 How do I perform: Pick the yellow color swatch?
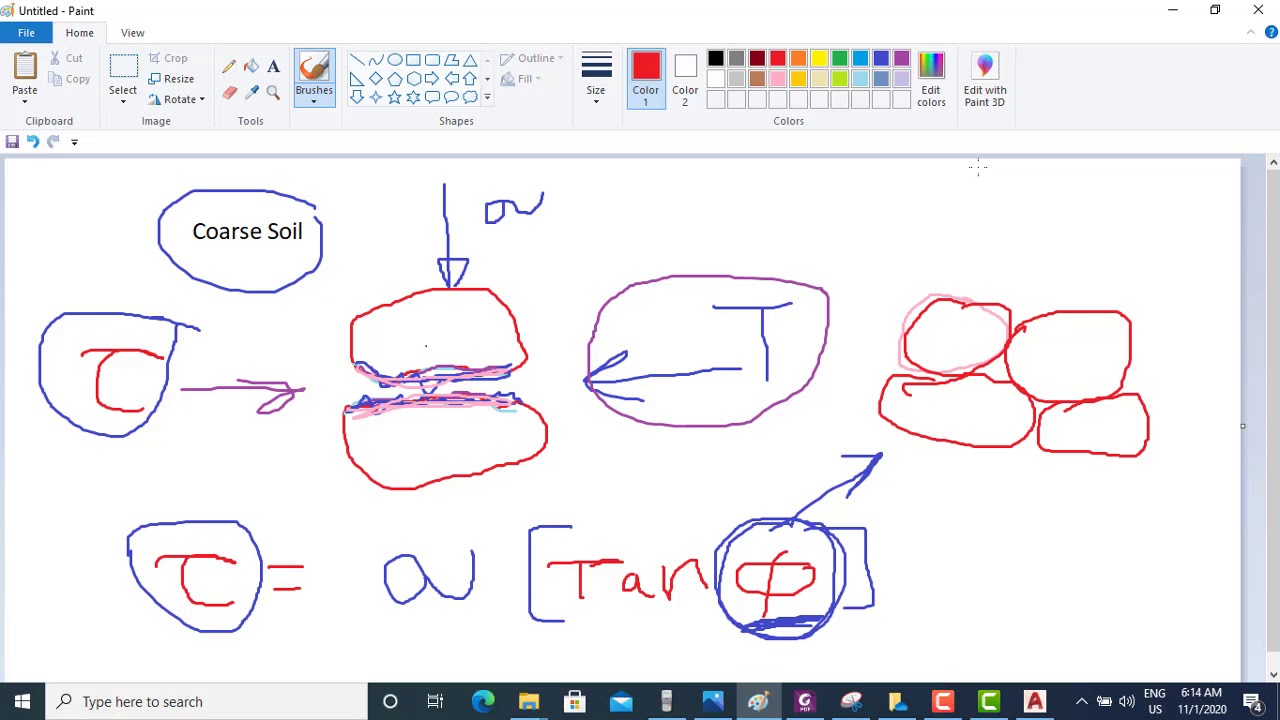coord(819,59)
